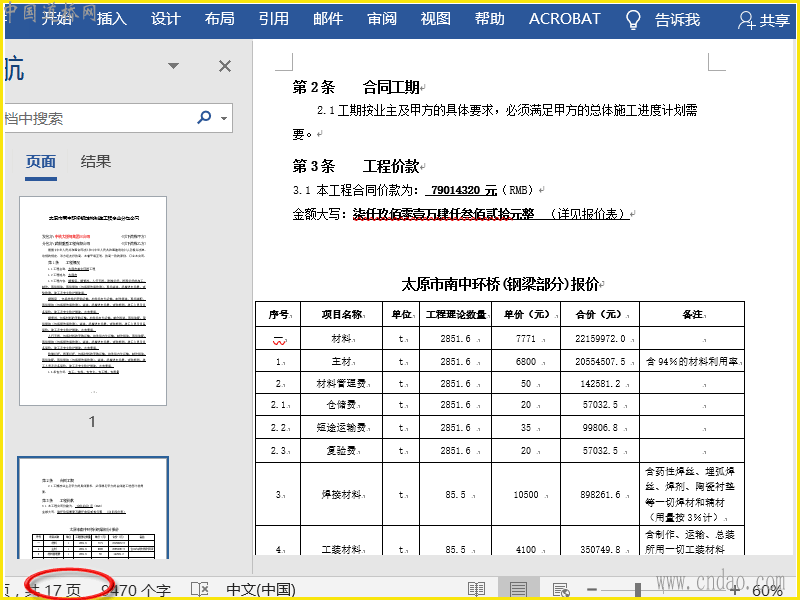Select page 1 thumbnail in navigation pane

92,300
